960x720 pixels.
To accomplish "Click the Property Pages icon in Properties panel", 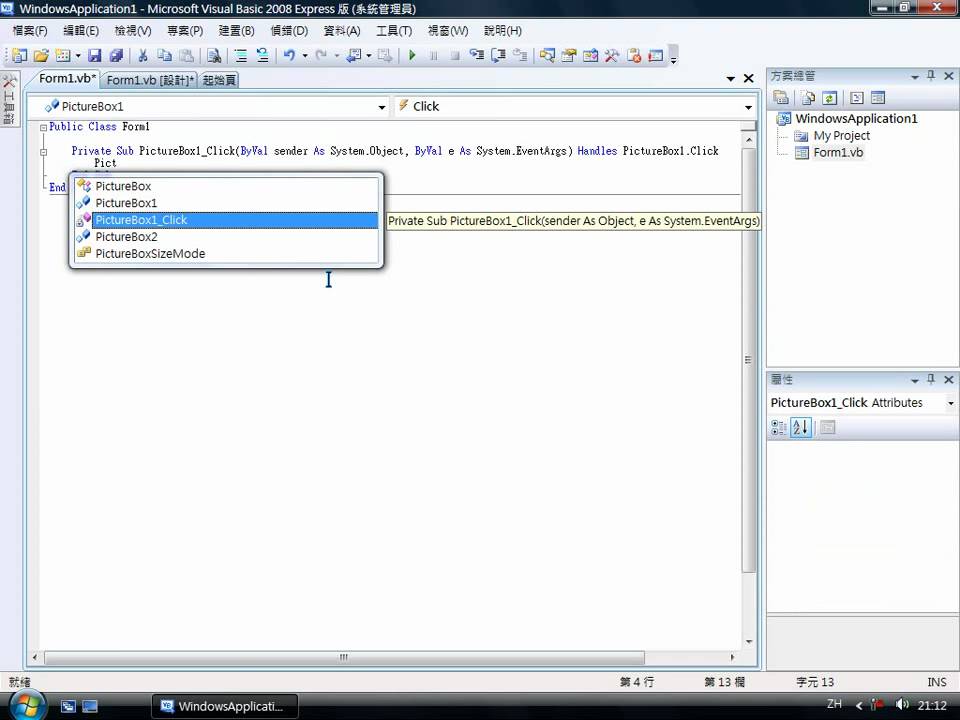I will (827, 427).
